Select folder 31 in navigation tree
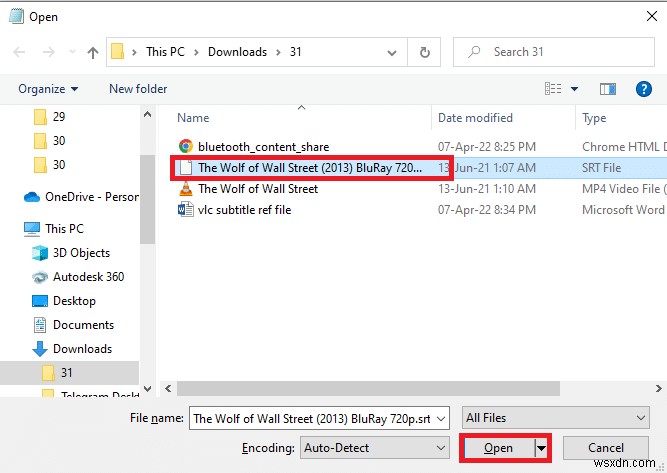 pyautogui.click(x=69, y=373)
